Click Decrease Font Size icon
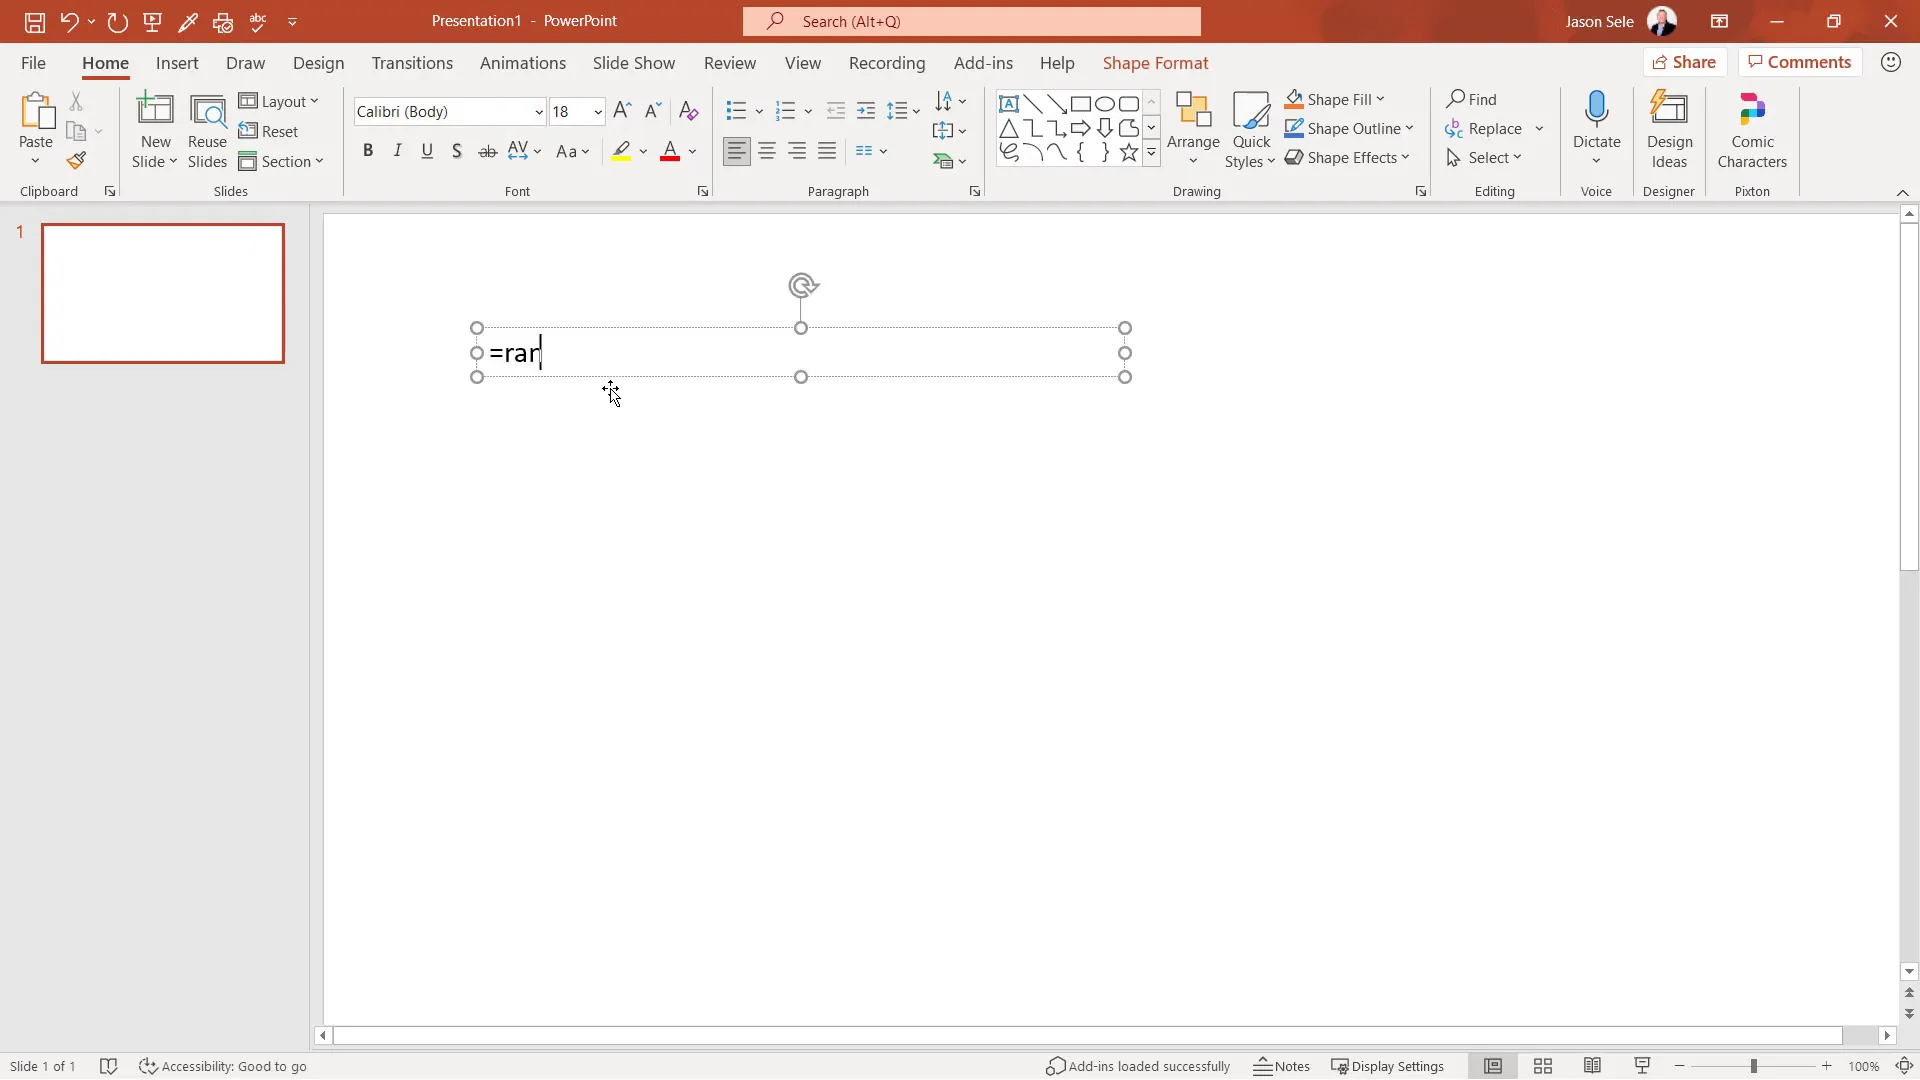Viewport: 1920px width, 1080px height. point(653,111)
